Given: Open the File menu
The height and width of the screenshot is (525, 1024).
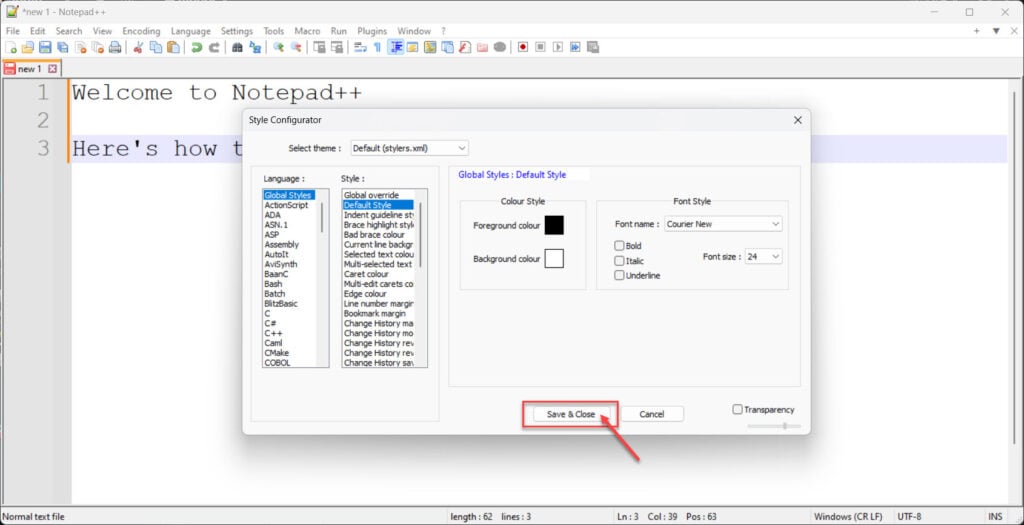Looking at the screenshot, I should [12, 31].
